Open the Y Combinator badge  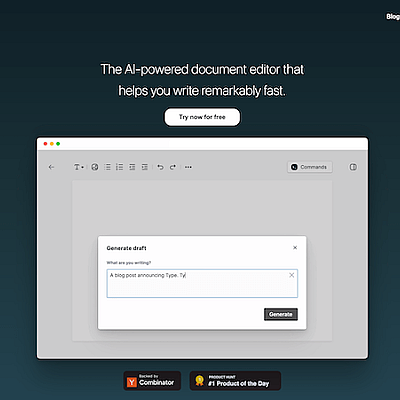click(152, 381)
